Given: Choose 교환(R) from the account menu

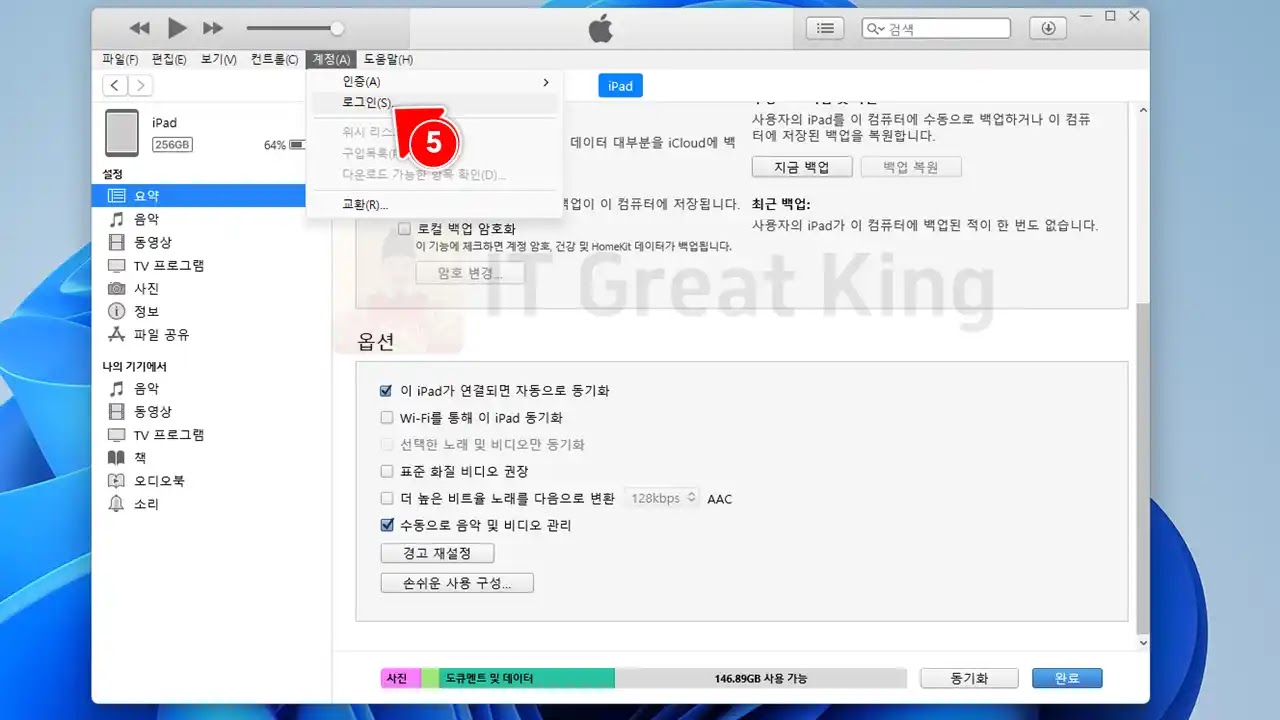Looking at the screenshot, I should 435,205.
